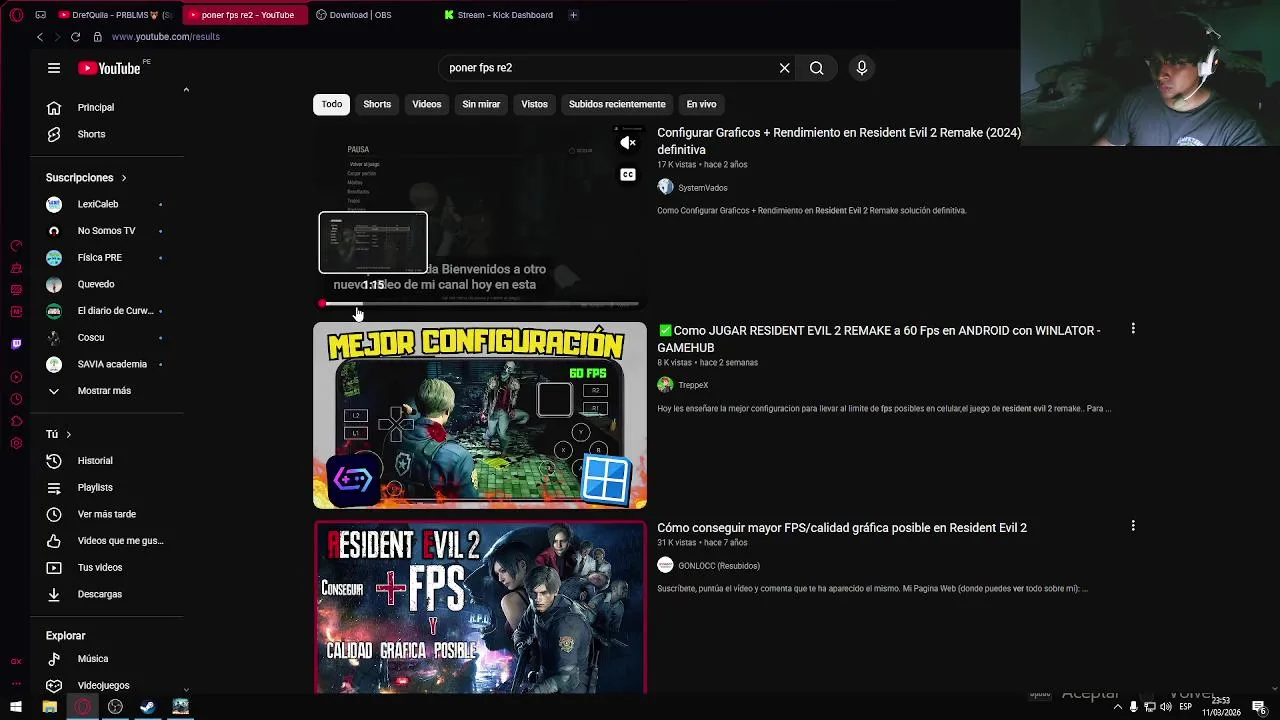Viewport: 1280px width, 720px height.
Task: Open OBS Studio from the taskbar
Action: pyautogui.click(x=115, y=707)
